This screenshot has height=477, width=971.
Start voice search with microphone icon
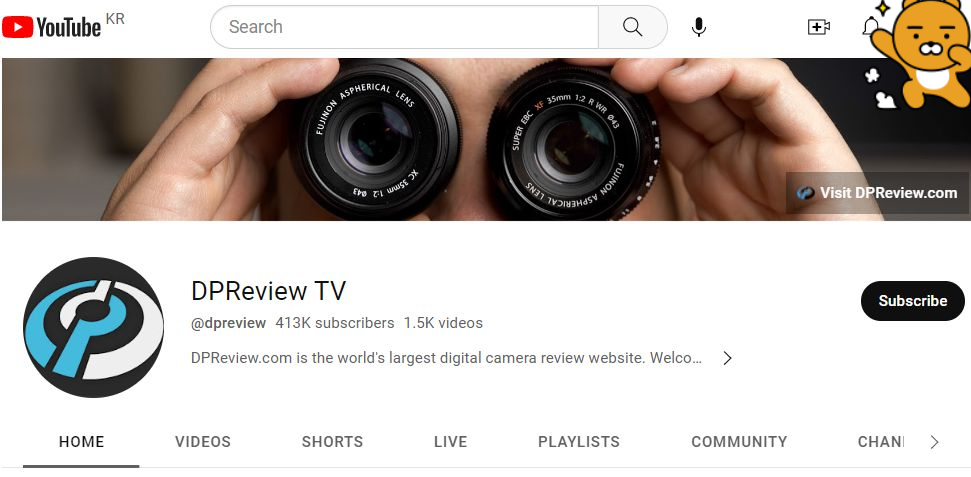coord(699,27)
